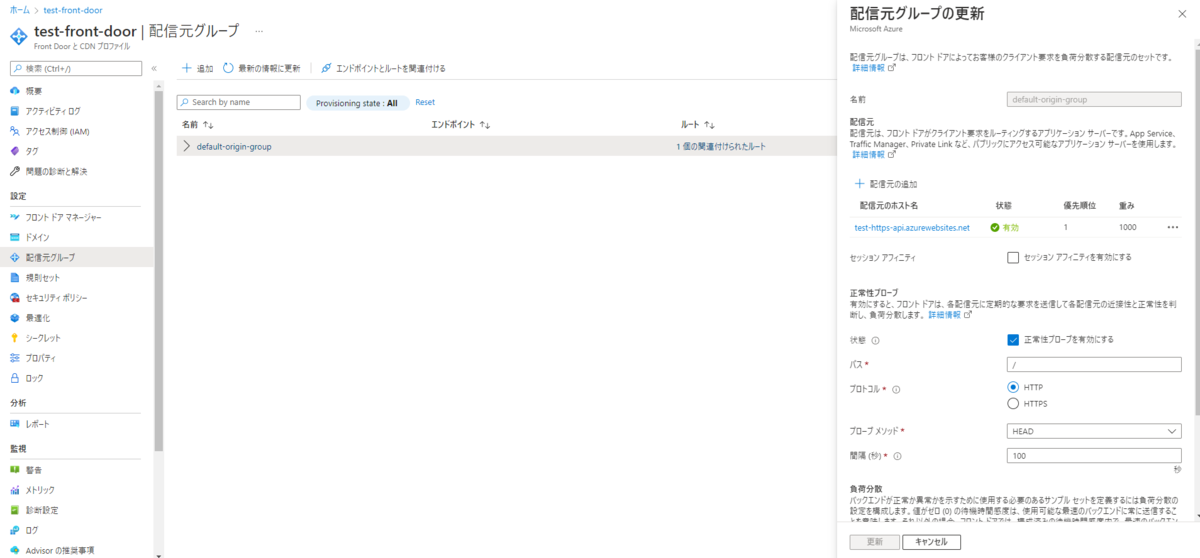
Task: Open 診断設定 in sidebar
Action: (x=42, y=510)
